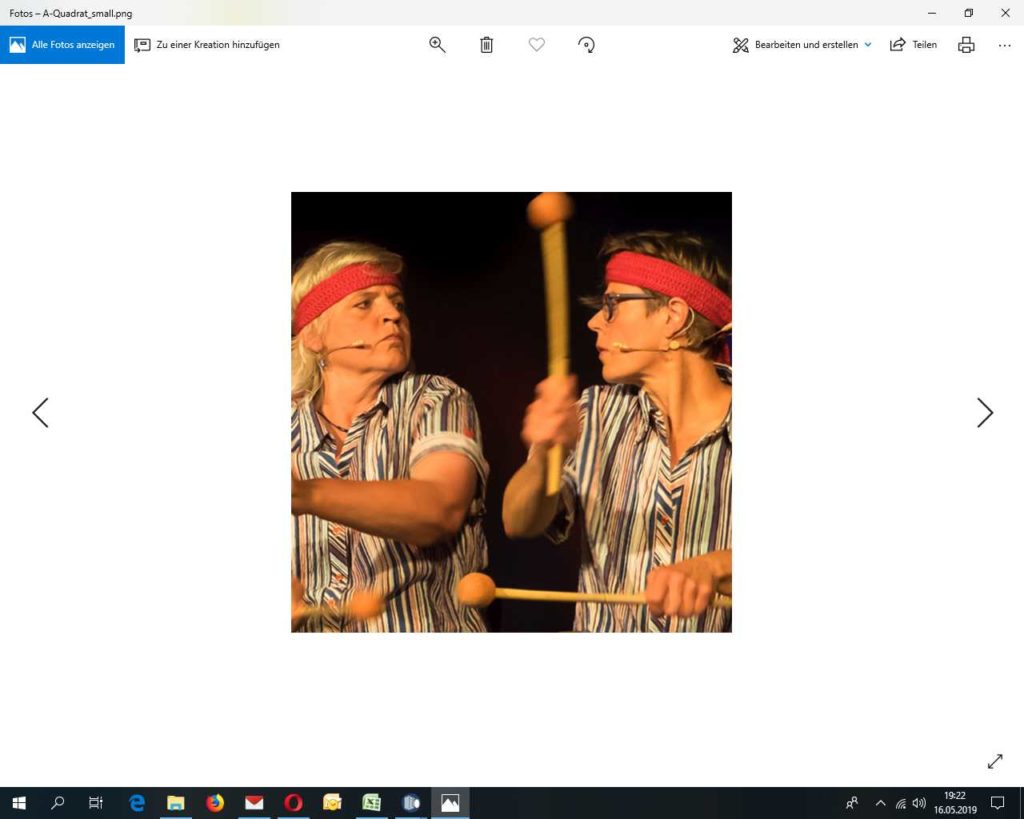Close the Fotos window
1024x819 pixels.
[1006, 13]
